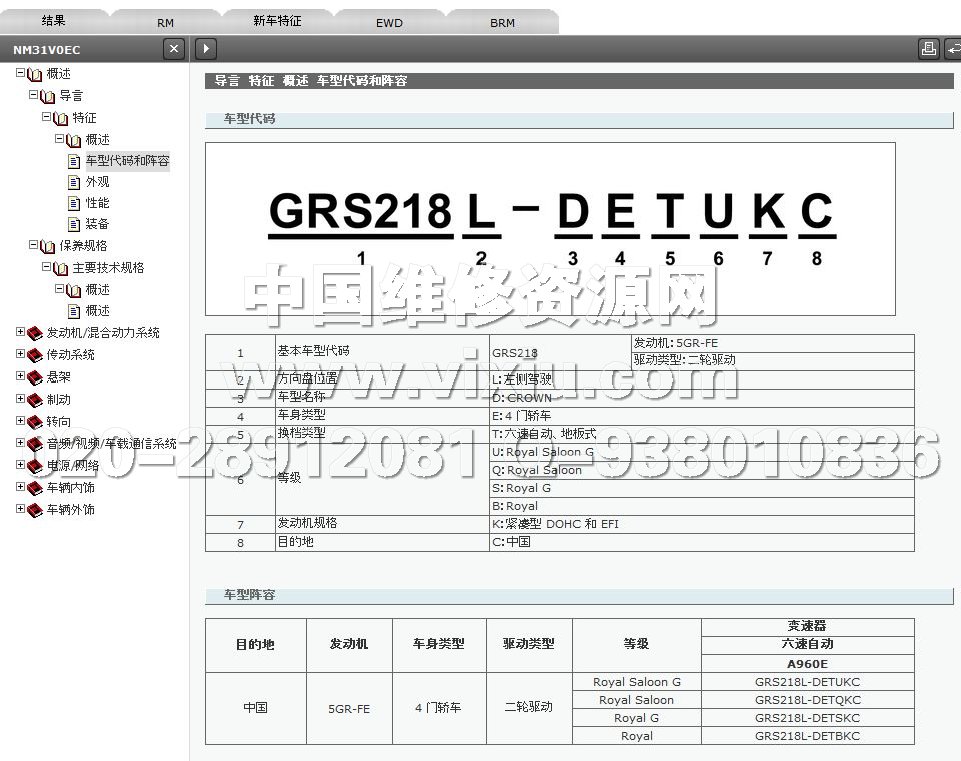Click the open book icon beside 导言
Image resolution: width=961 pixels, height=761 pixels.
tap(47, 97)
